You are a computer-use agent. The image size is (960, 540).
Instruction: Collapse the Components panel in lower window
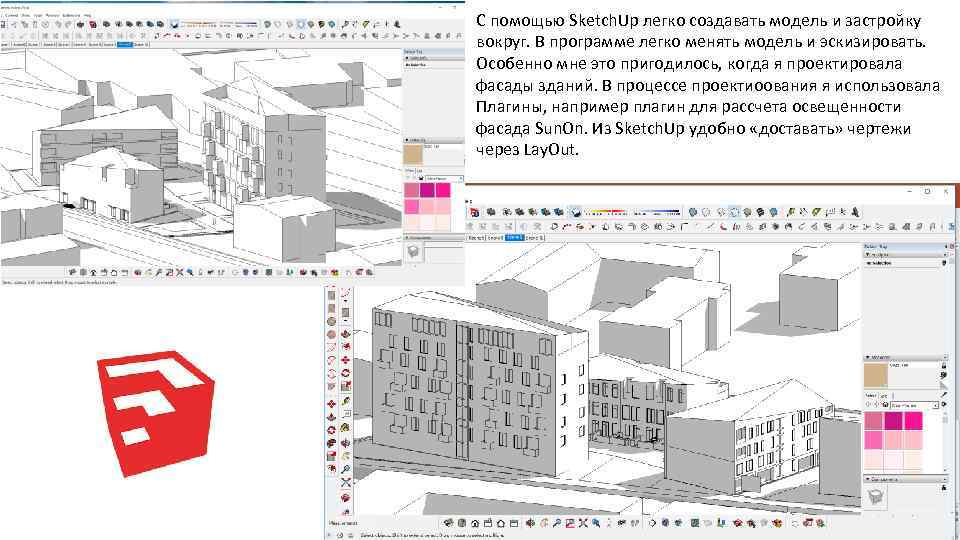tap(868, 479)
